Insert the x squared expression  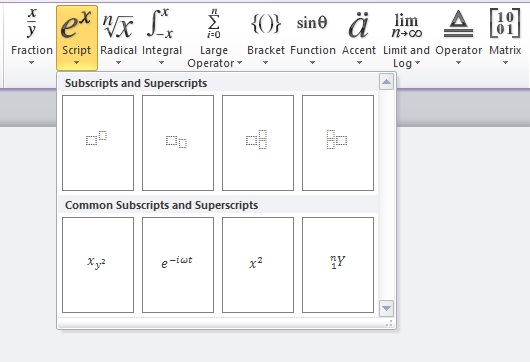click(258, 265)
